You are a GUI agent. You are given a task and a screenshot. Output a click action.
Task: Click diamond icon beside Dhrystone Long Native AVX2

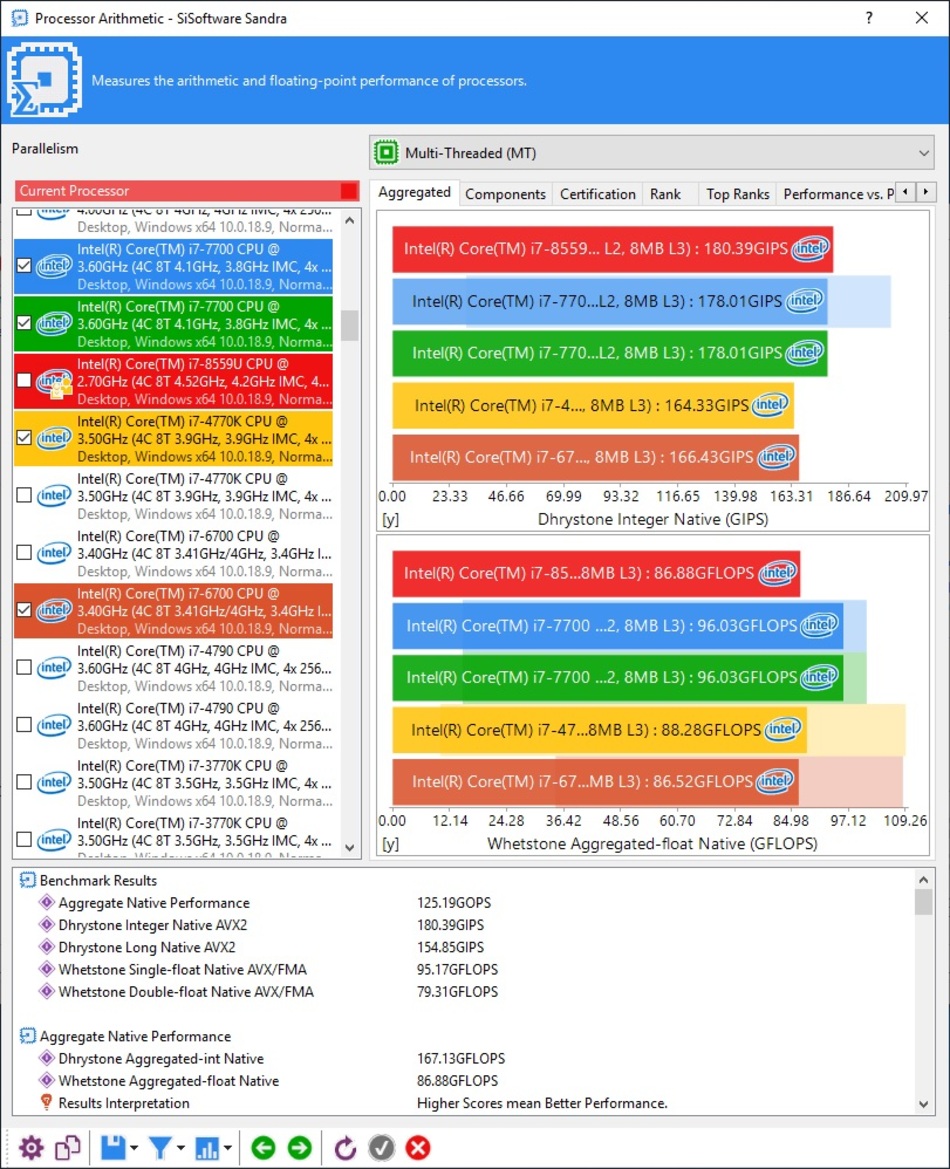[x=47, y=948]
